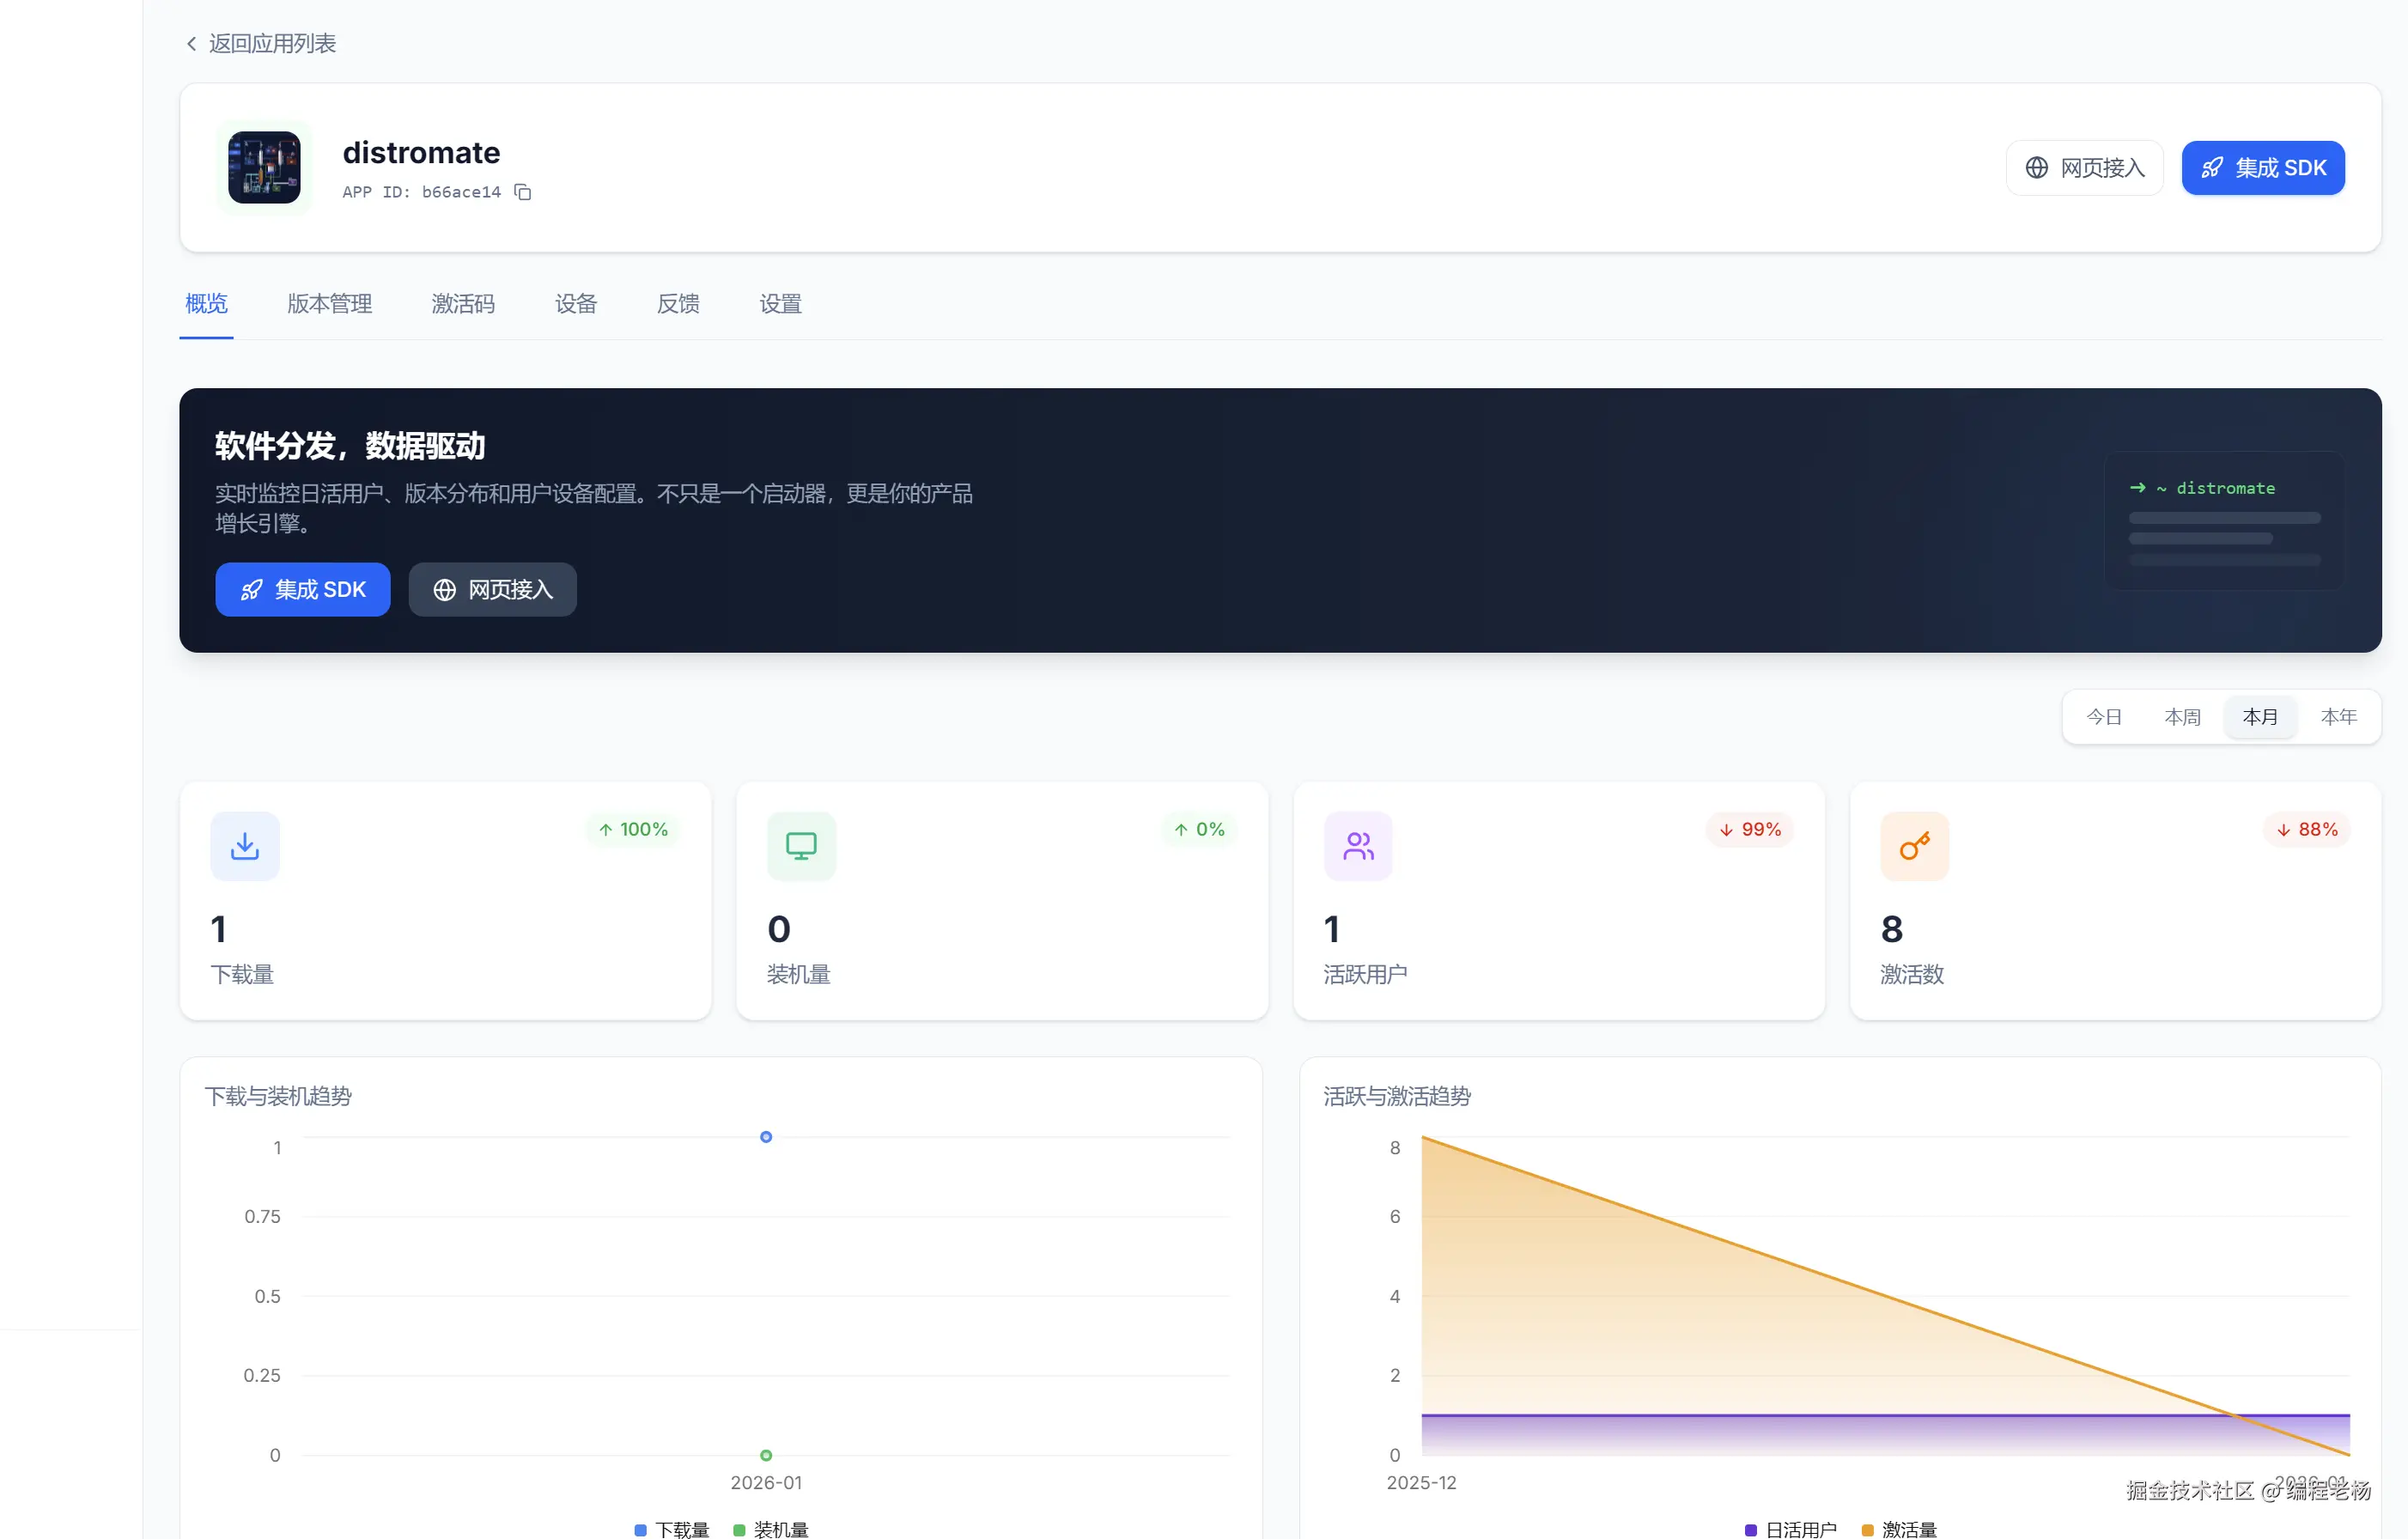The width and height of the screenshot is (2408, 1539).
Task: Switch the time range to 本周
Action: pyautogui.click(x=2182, y=716)
